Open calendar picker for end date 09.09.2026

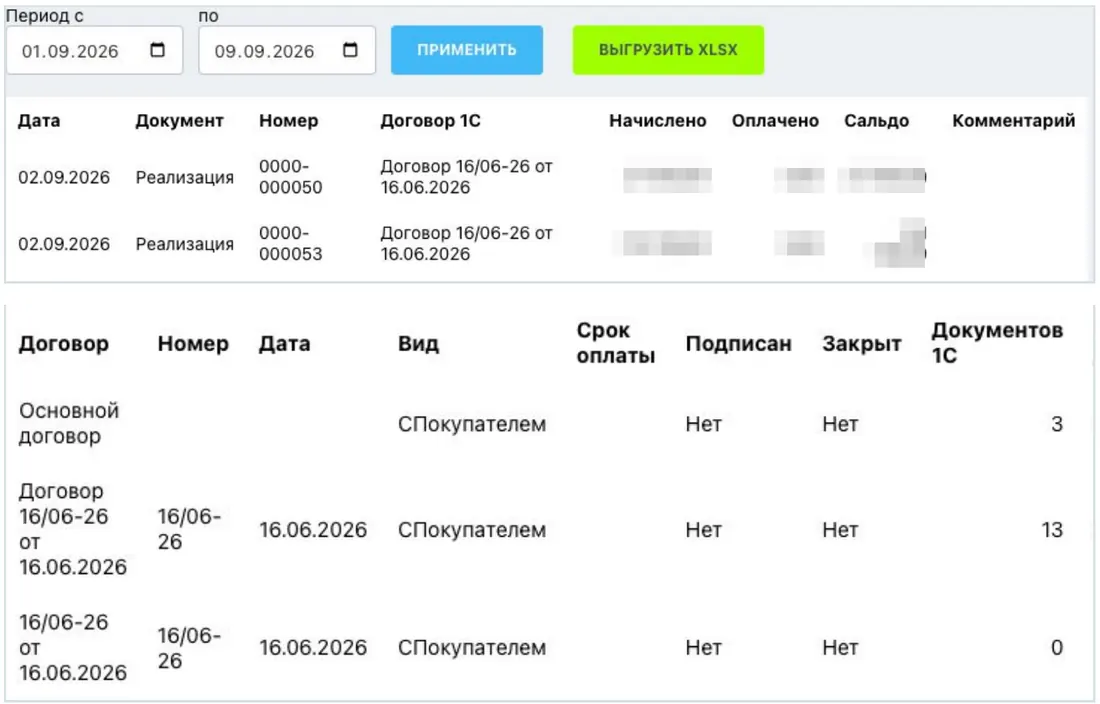coord(350,50)
